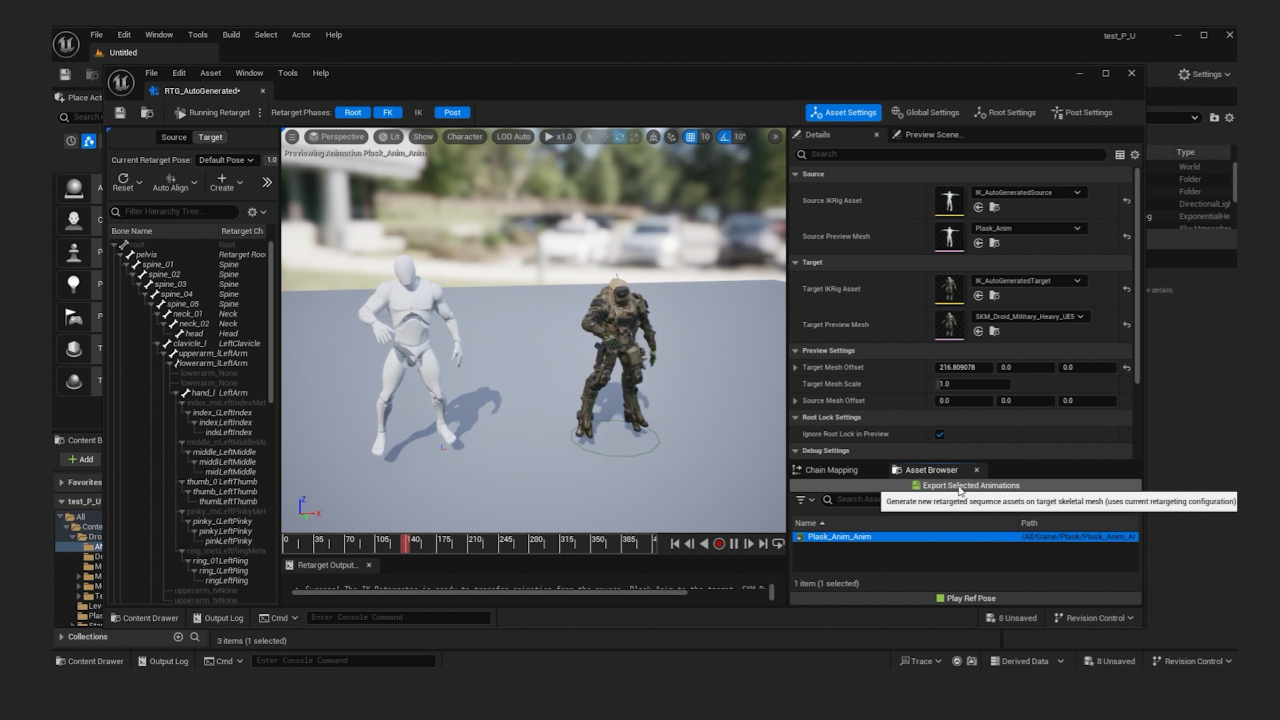Click the Play Ref Pose button

point(965,597)
